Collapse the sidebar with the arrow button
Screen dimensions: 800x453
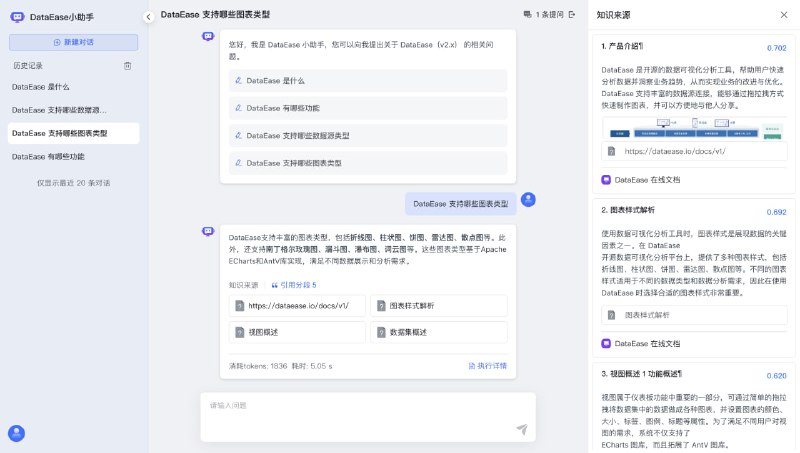tap(148, 16)
